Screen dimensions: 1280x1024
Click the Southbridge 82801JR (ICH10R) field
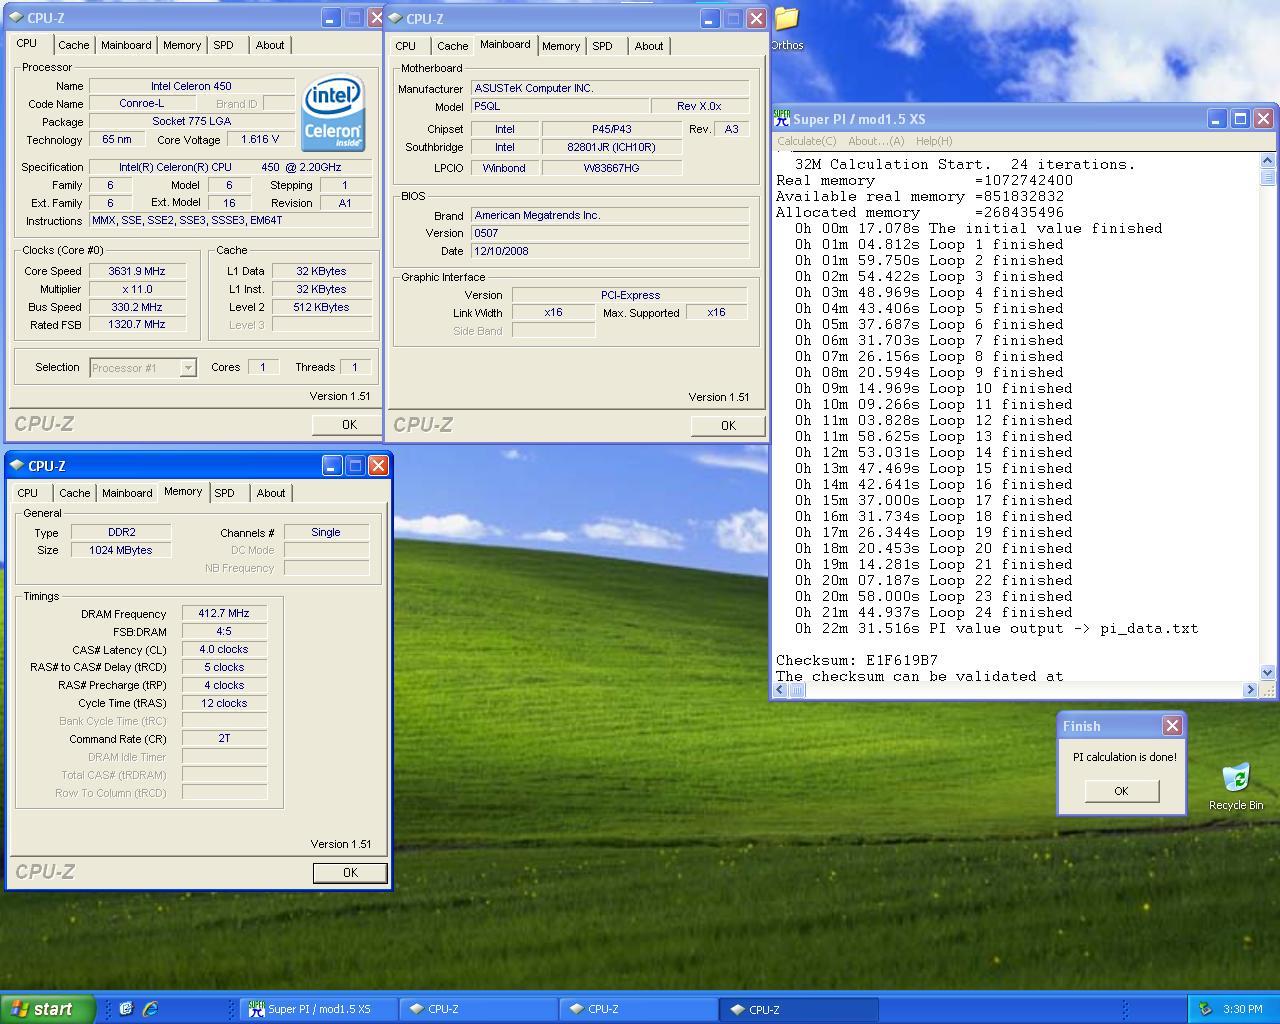(611, 147)
